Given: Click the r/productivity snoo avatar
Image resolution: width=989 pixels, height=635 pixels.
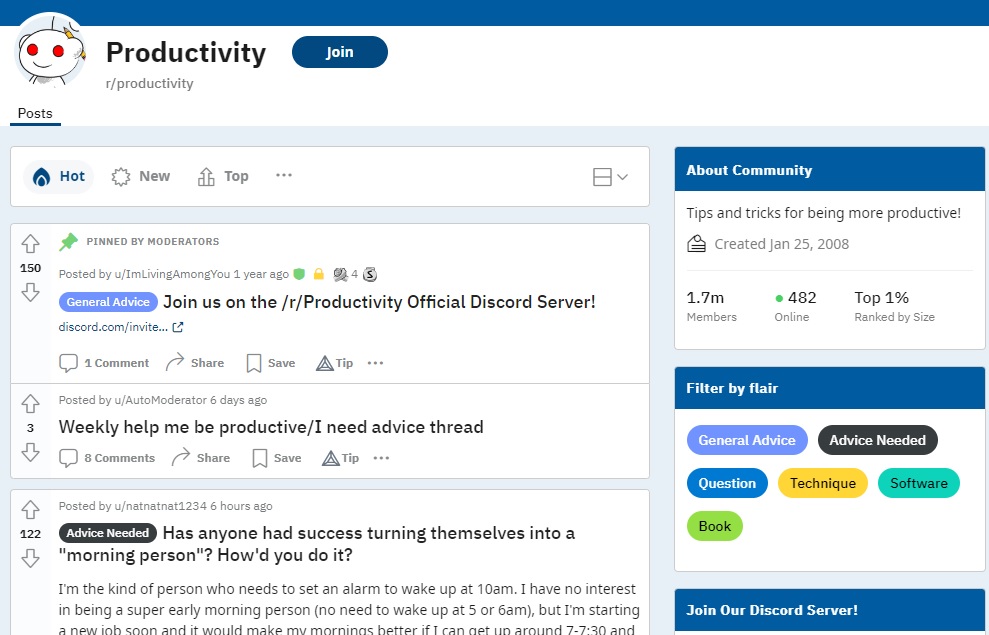Looking at the screenshot, I should tap(50, 52).
